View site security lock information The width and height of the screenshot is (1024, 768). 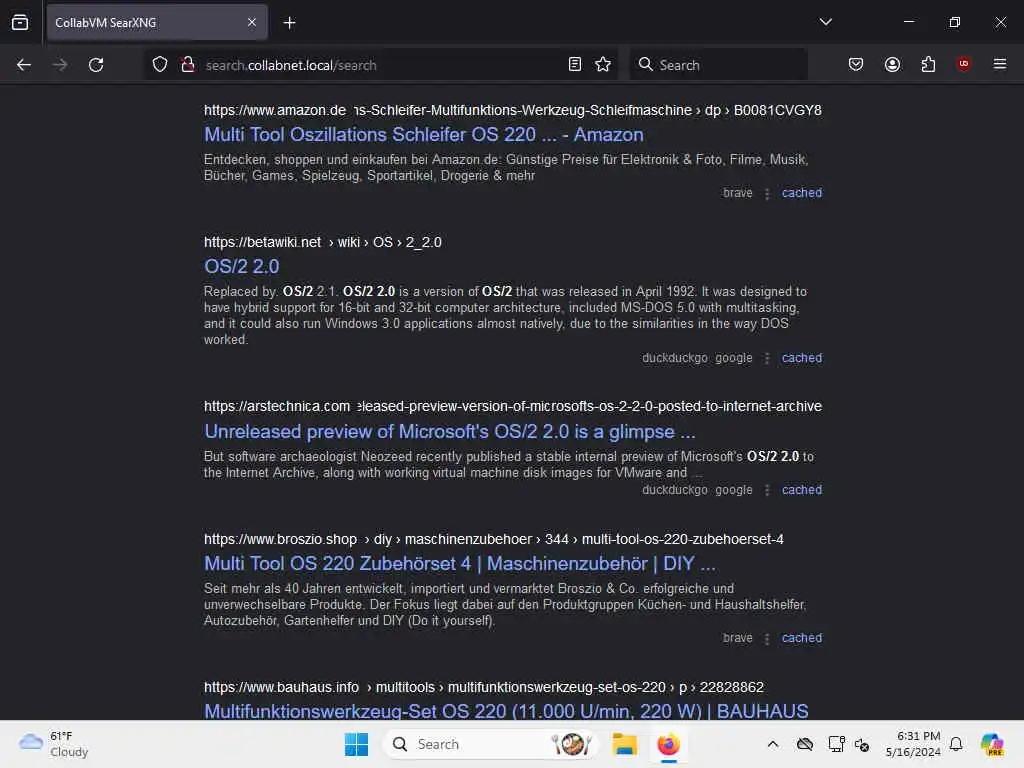coord(188,65)
